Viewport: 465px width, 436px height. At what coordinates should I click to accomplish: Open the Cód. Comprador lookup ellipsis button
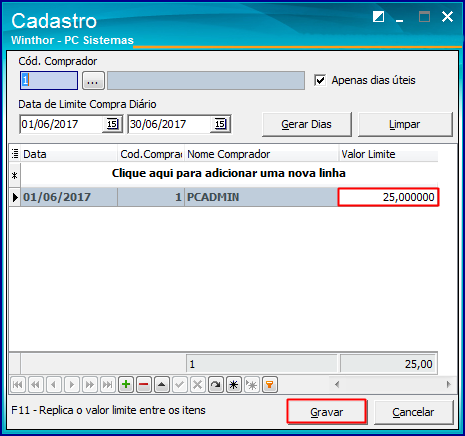click(93, 80)
